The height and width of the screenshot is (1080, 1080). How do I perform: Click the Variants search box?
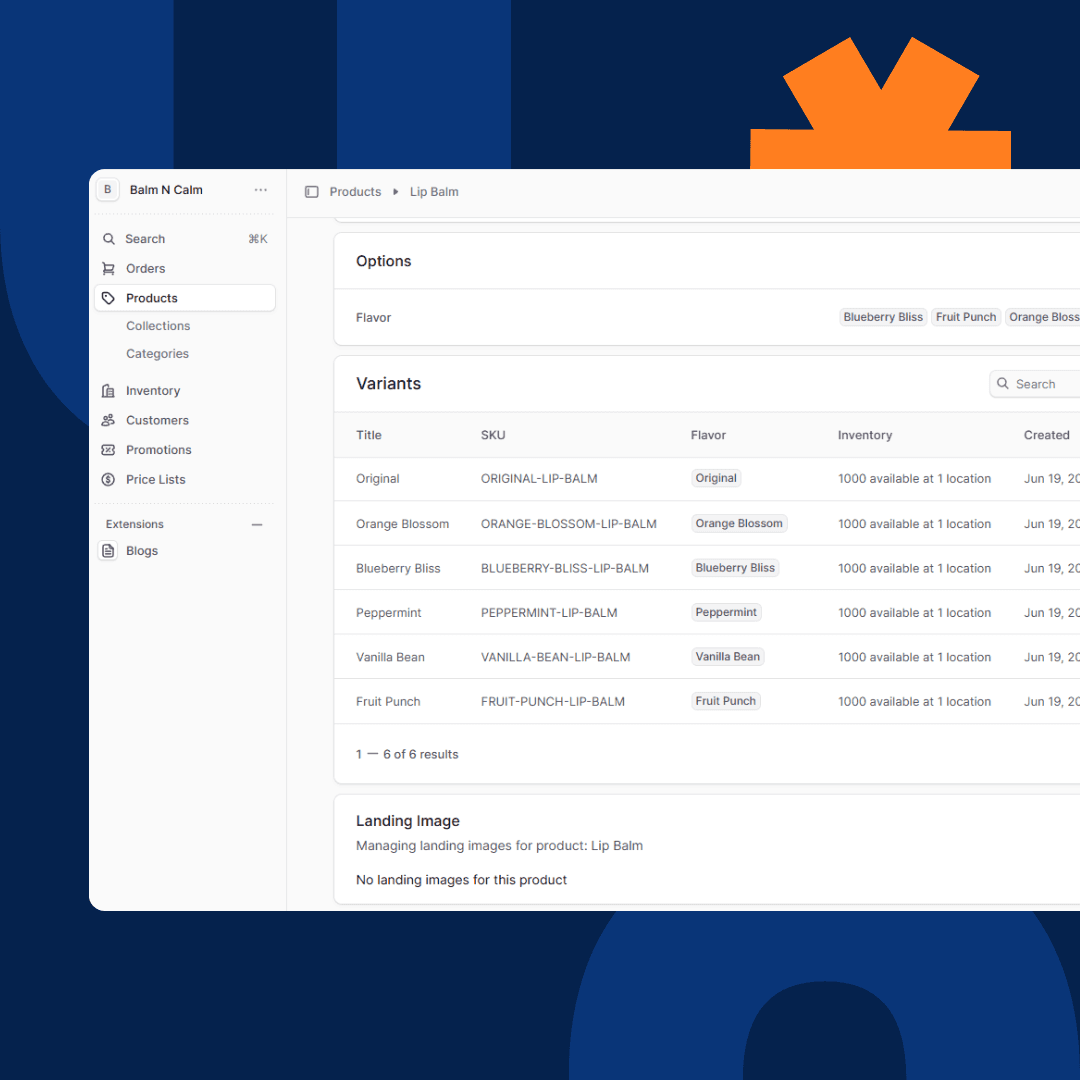coord(1040,384)
